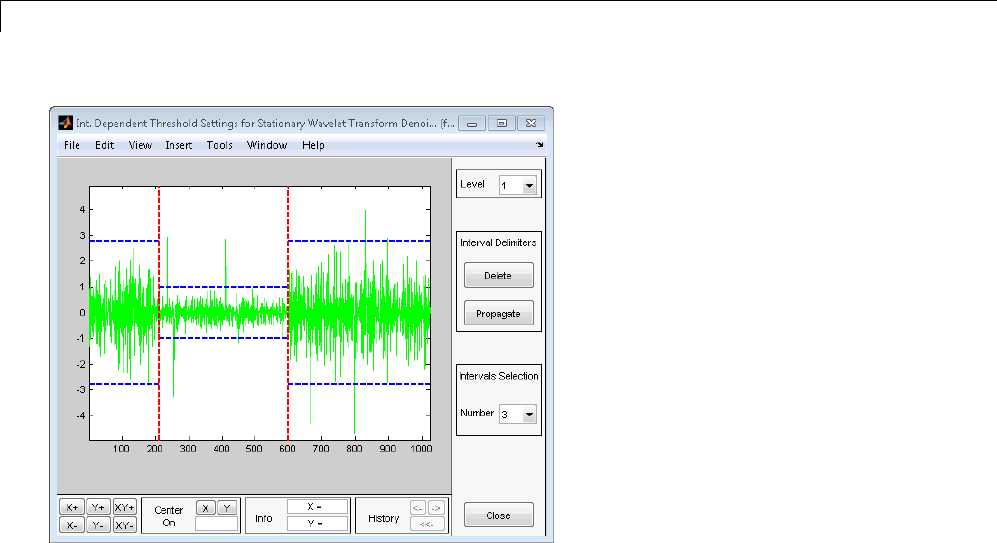Toggle the Center On X button
This screenshot has height=543, width=997.
(x=204, y=507)
